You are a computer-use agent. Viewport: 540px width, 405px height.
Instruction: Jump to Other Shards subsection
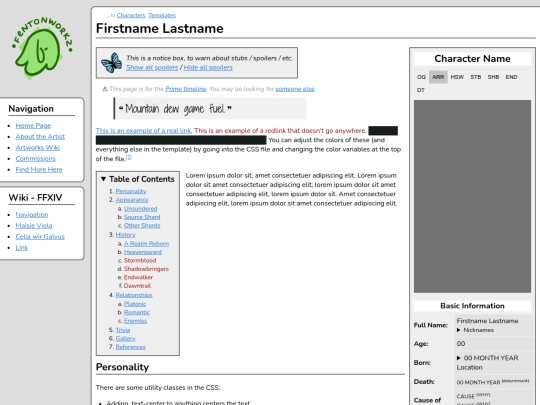click(x=142, y=226)
